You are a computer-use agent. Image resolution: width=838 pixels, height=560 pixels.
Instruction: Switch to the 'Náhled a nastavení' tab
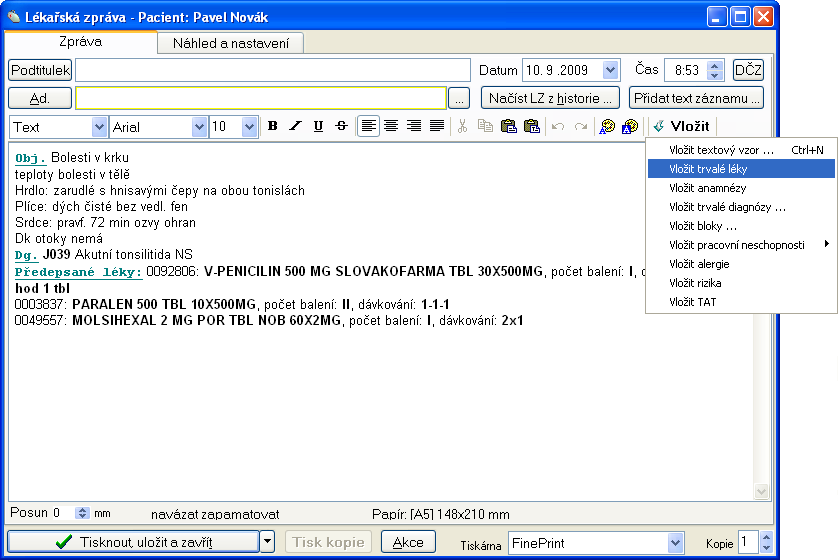coord(231,43)
